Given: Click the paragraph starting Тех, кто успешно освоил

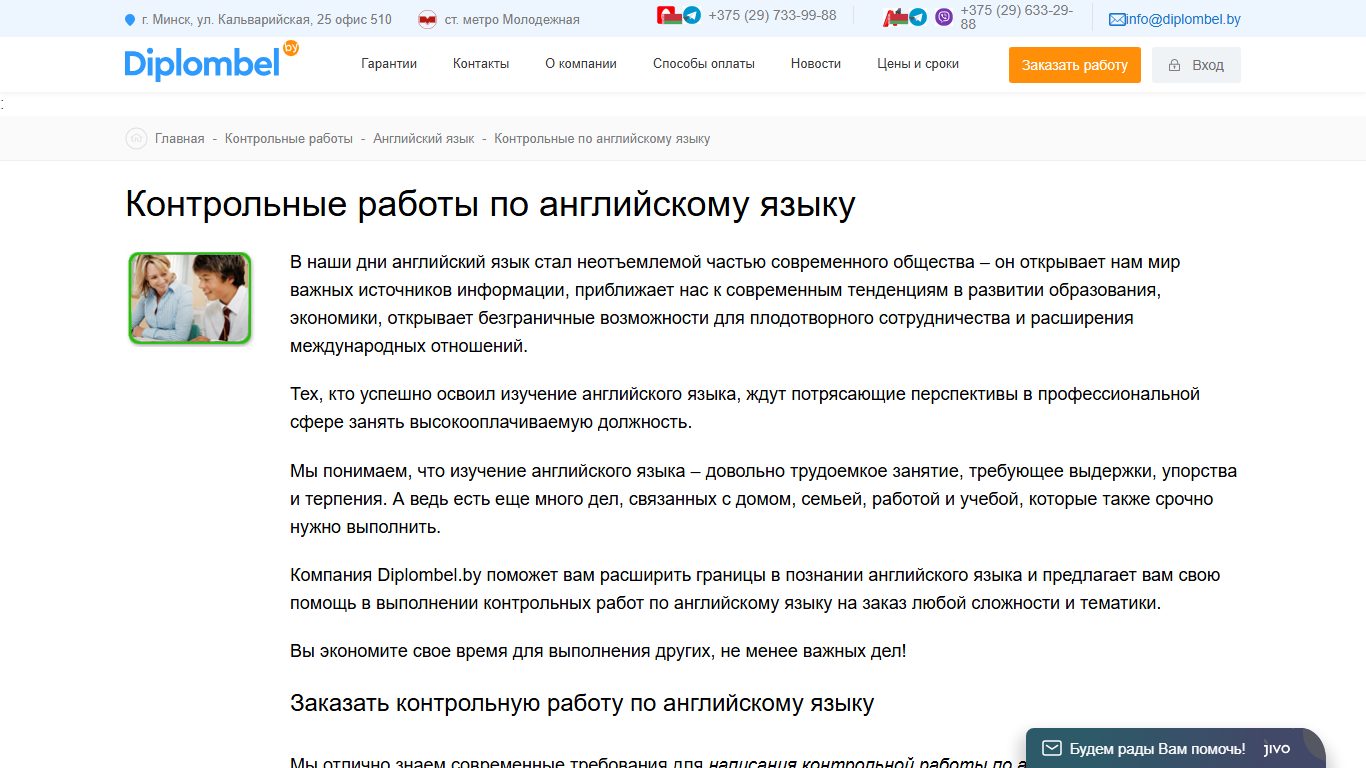Looking at the screenshot, I should (x=745, y=408).
